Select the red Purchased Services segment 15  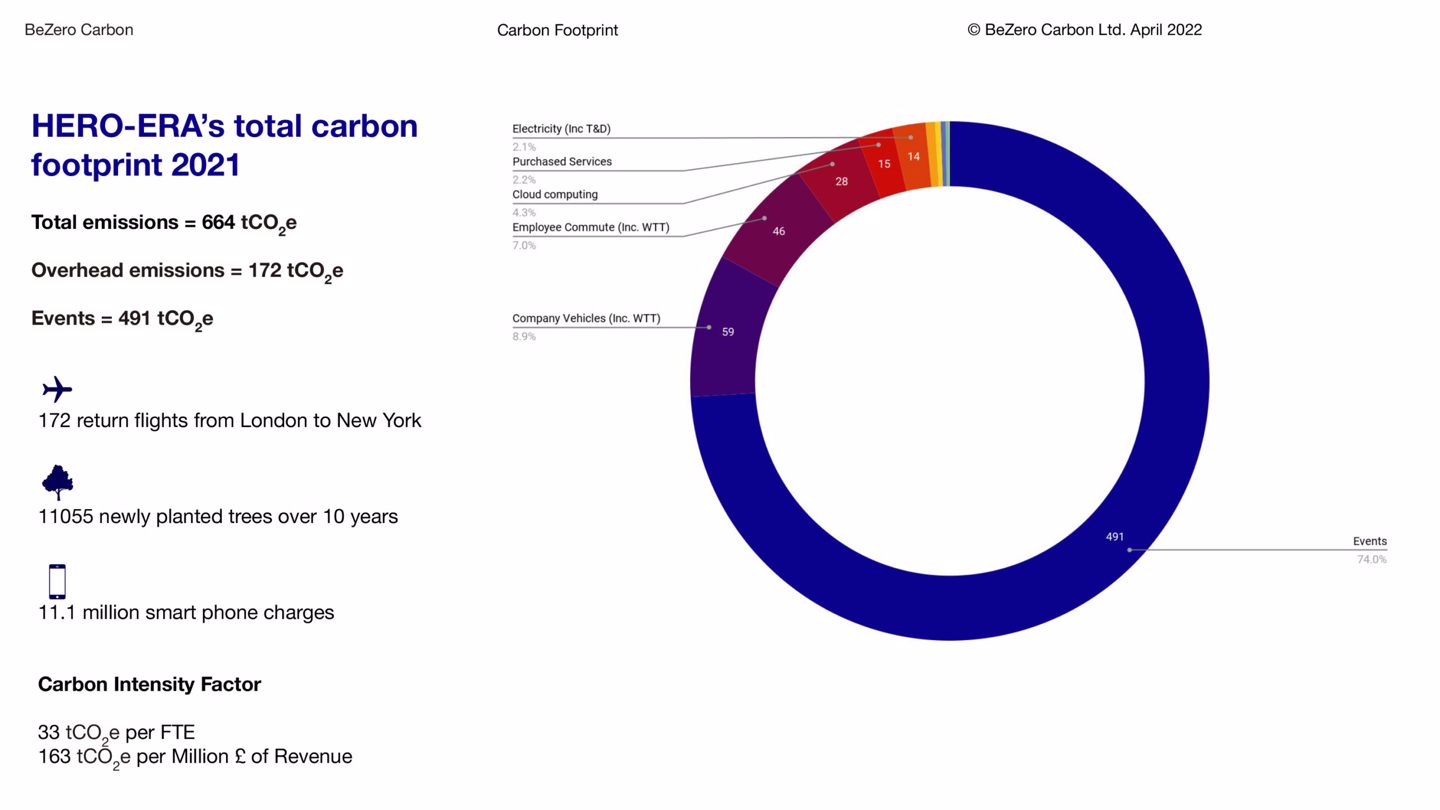(x=884, y=163)
